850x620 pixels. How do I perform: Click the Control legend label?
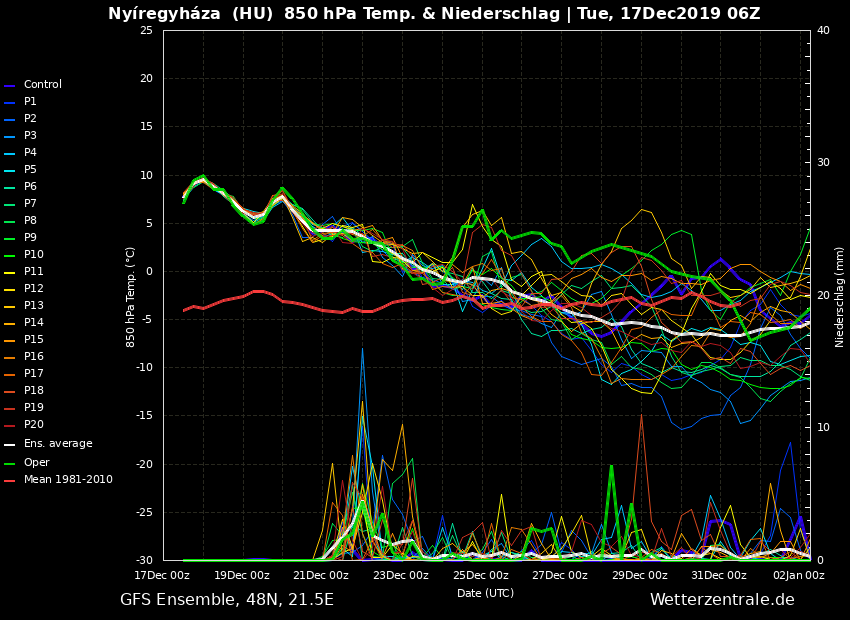click(x=42, y=85)
